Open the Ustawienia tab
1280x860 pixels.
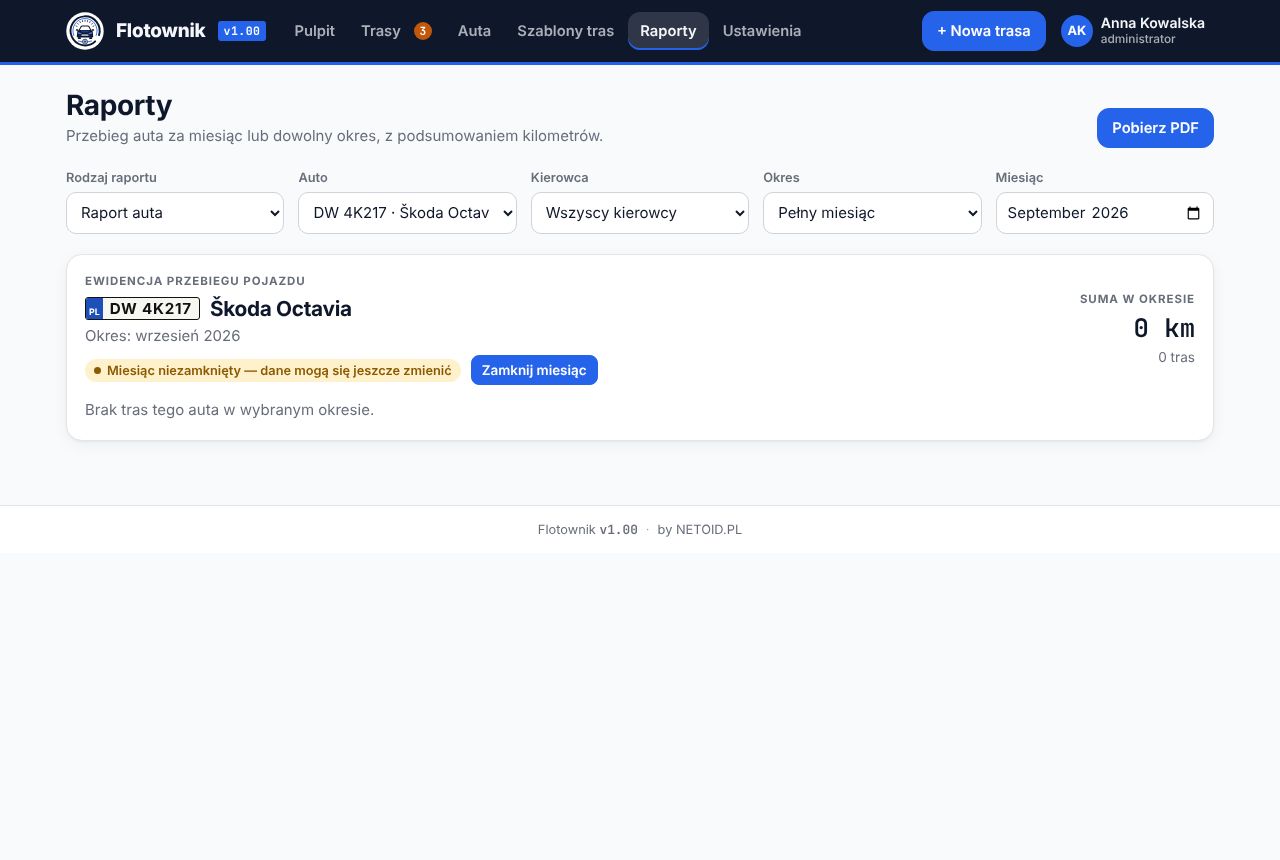coord(762,31)
